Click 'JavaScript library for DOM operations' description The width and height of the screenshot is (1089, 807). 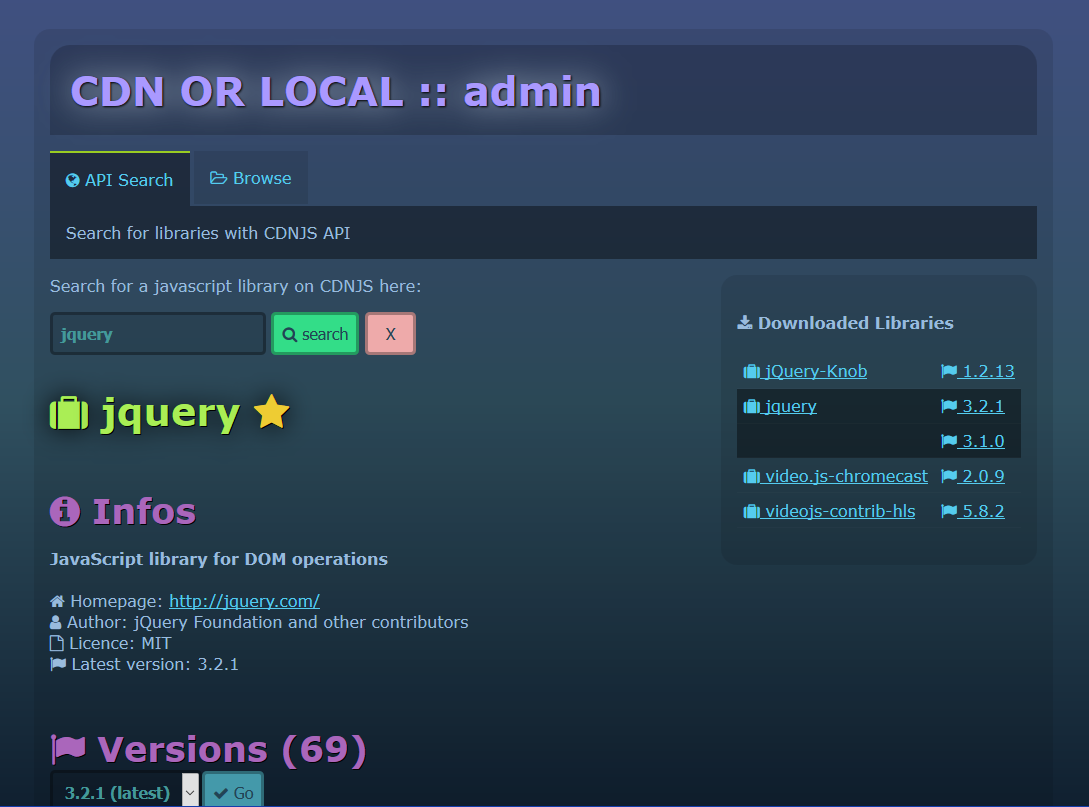pyautogui.click(x=219, y=559)
